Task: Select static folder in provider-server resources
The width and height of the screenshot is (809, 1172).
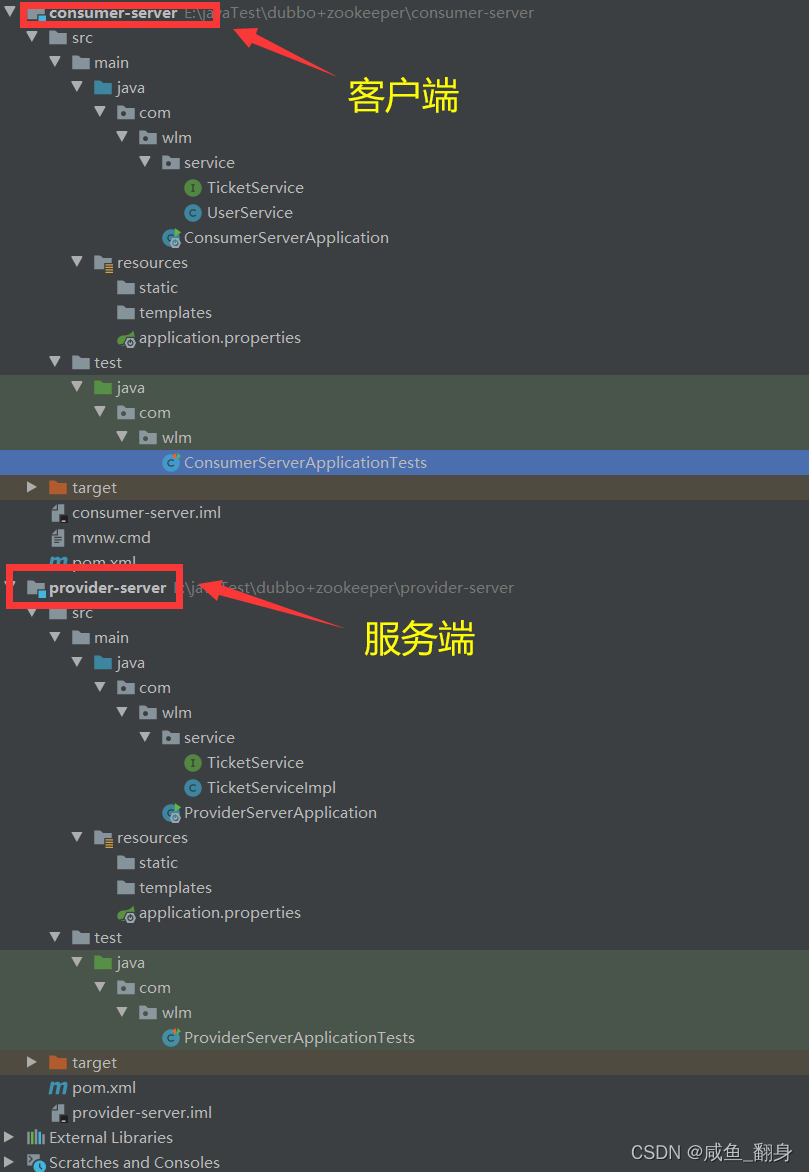Action: [158, 863]
